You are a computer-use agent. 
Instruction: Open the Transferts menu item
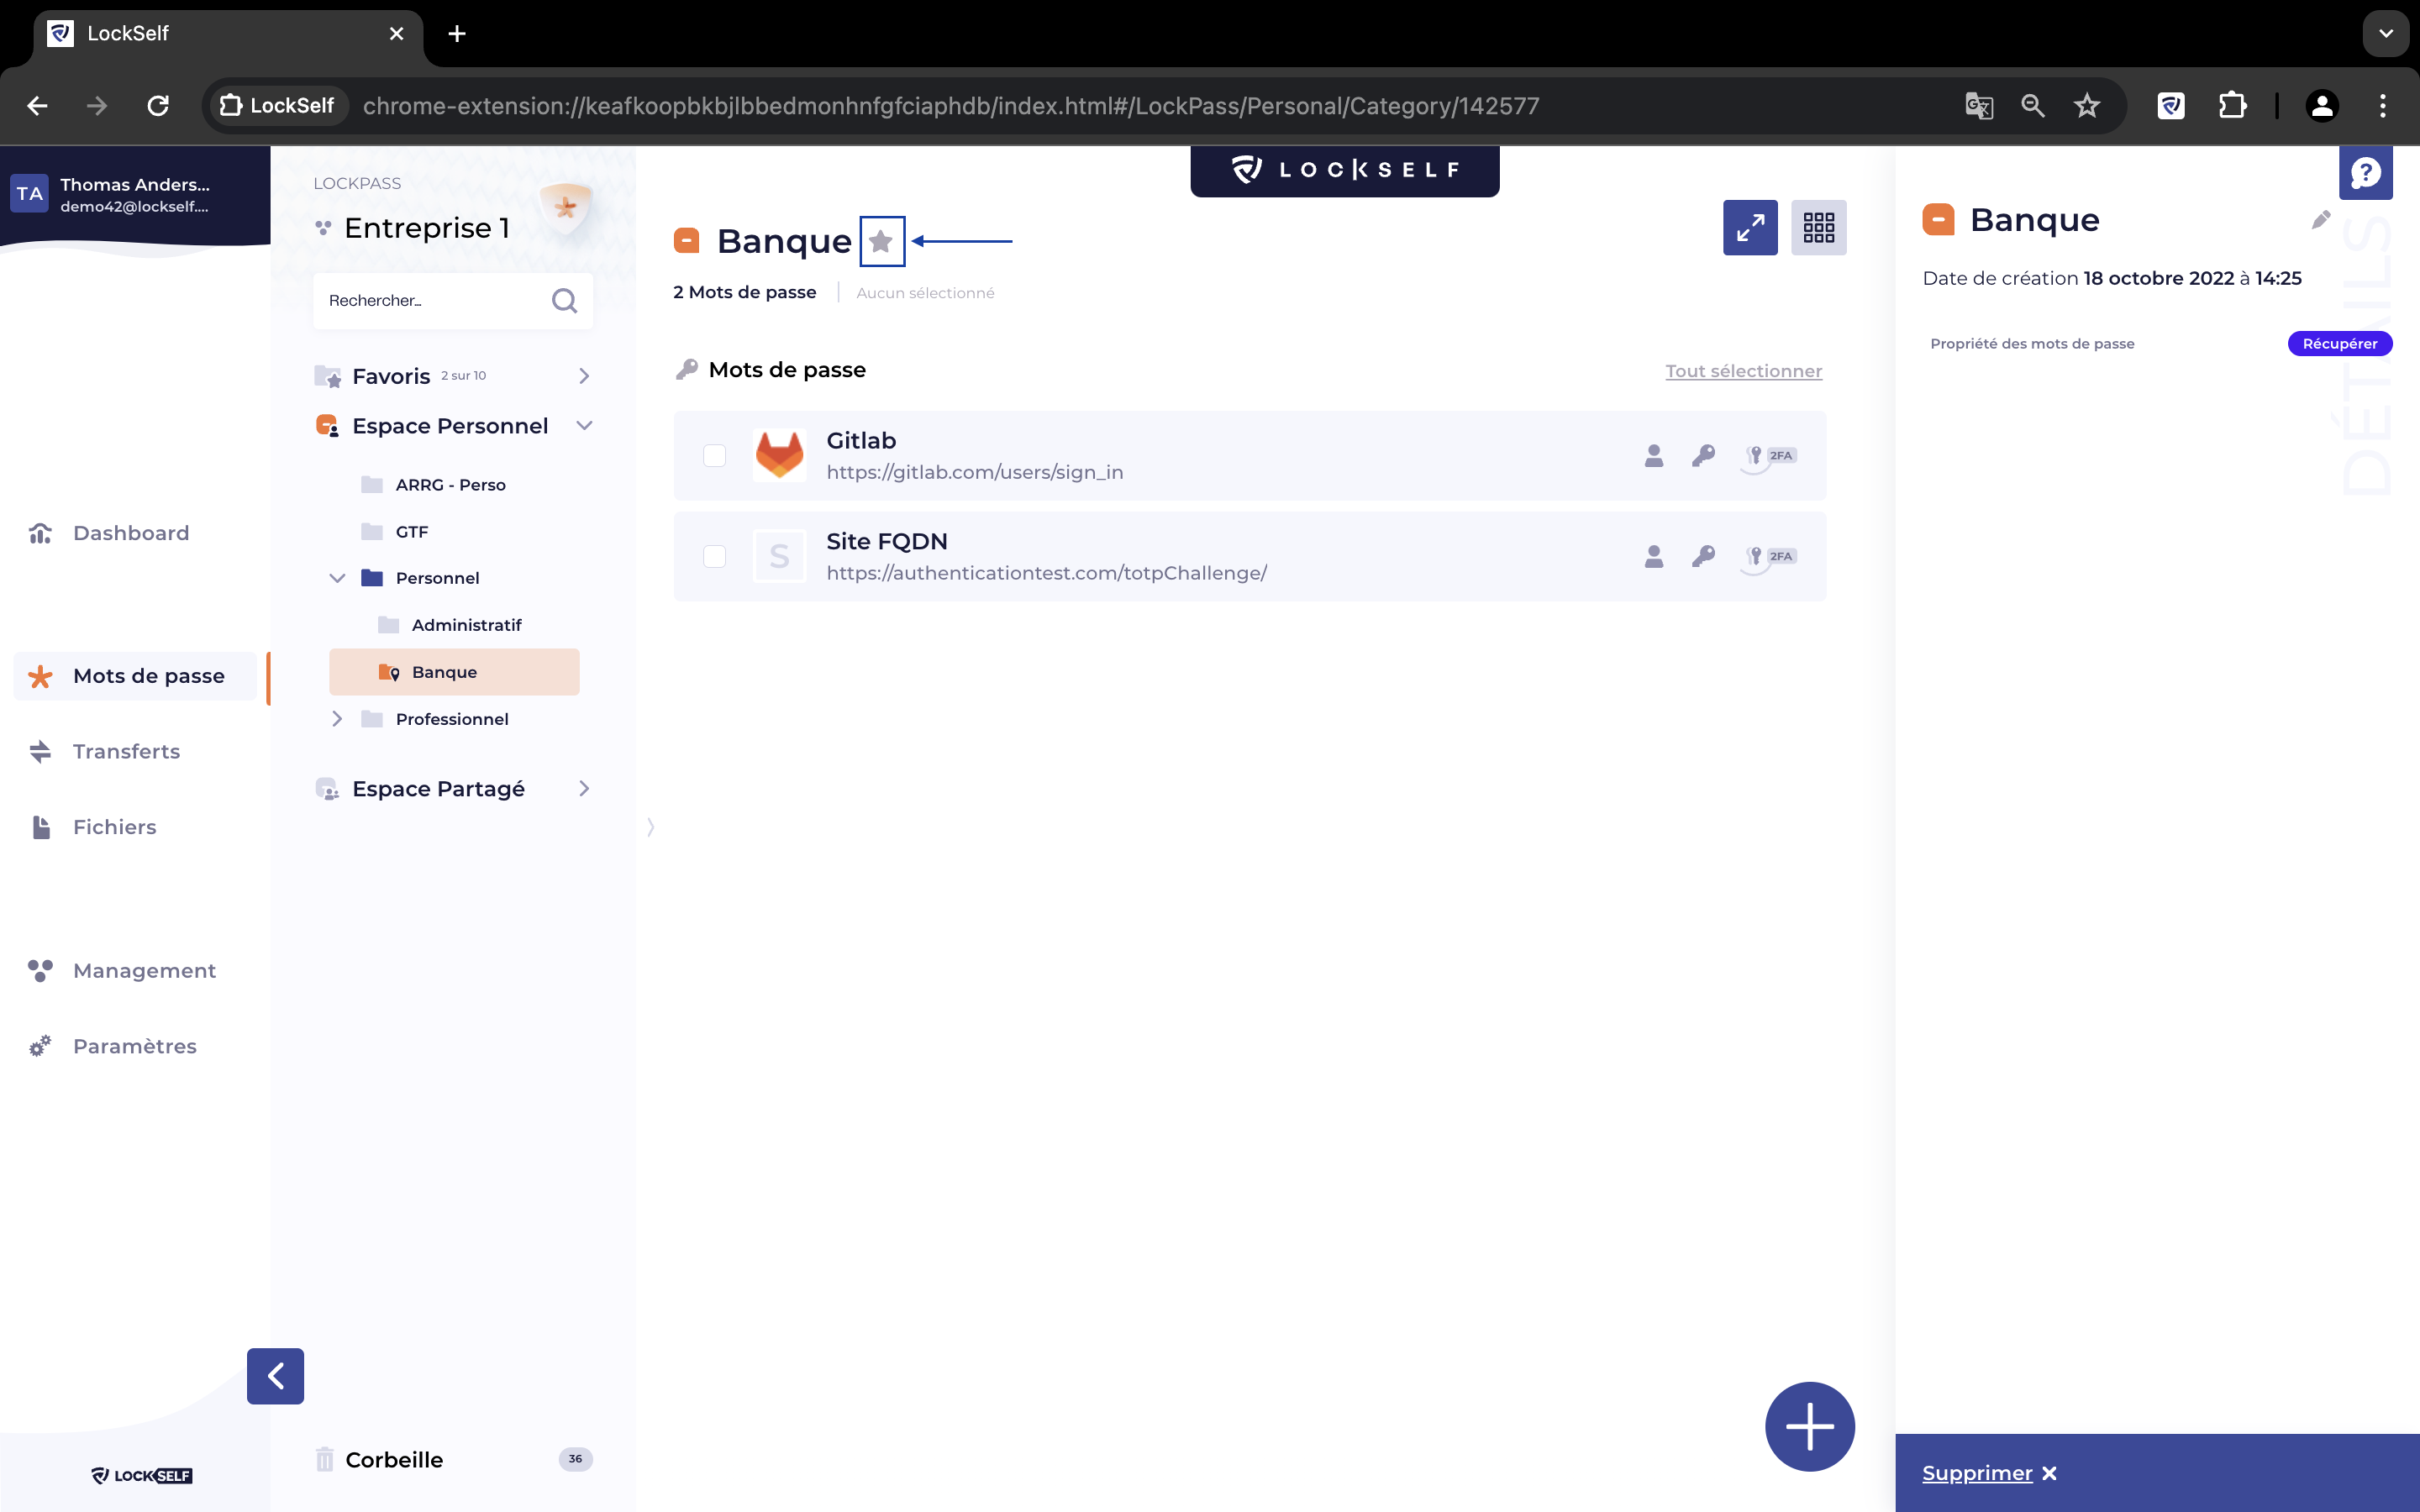126,751
